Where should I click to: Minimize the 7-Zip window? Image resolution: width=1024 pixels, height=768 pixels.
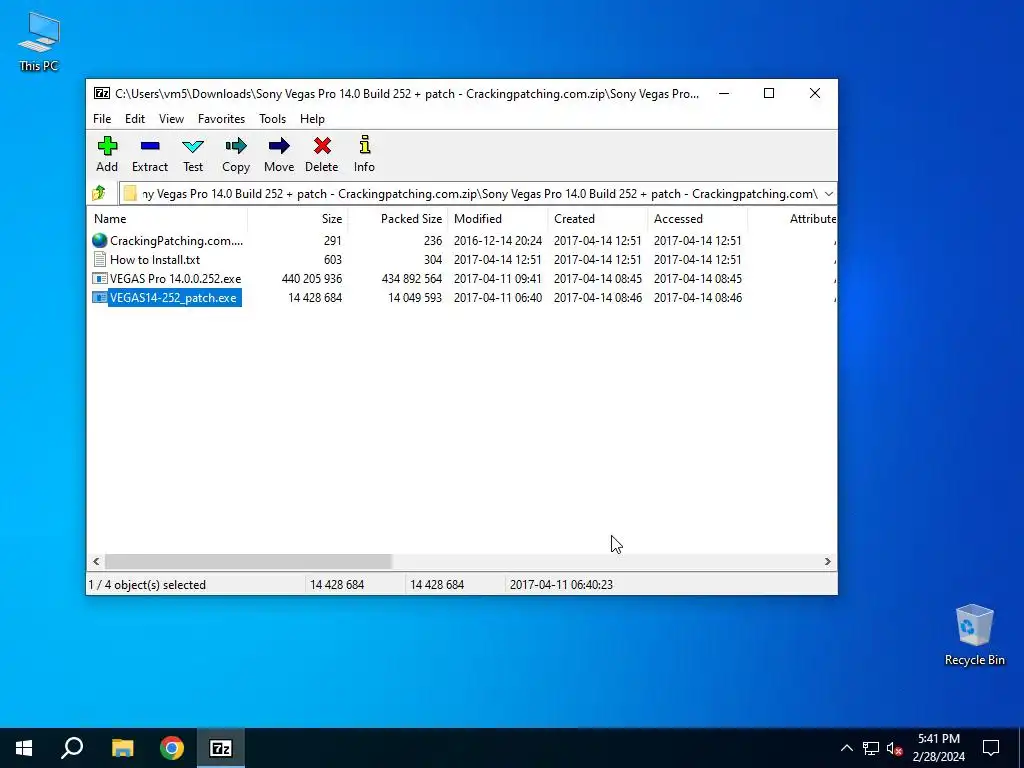(x=724, y=93)
